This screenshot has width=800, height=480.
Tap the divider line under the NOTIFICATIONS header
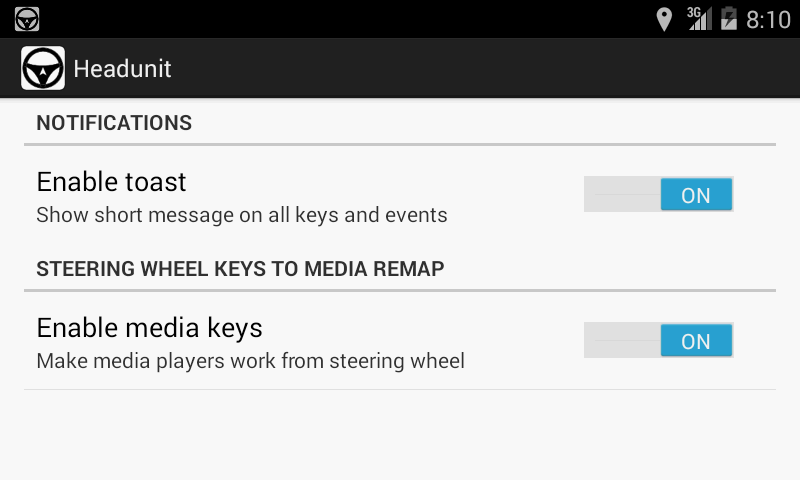pos(400,144)
